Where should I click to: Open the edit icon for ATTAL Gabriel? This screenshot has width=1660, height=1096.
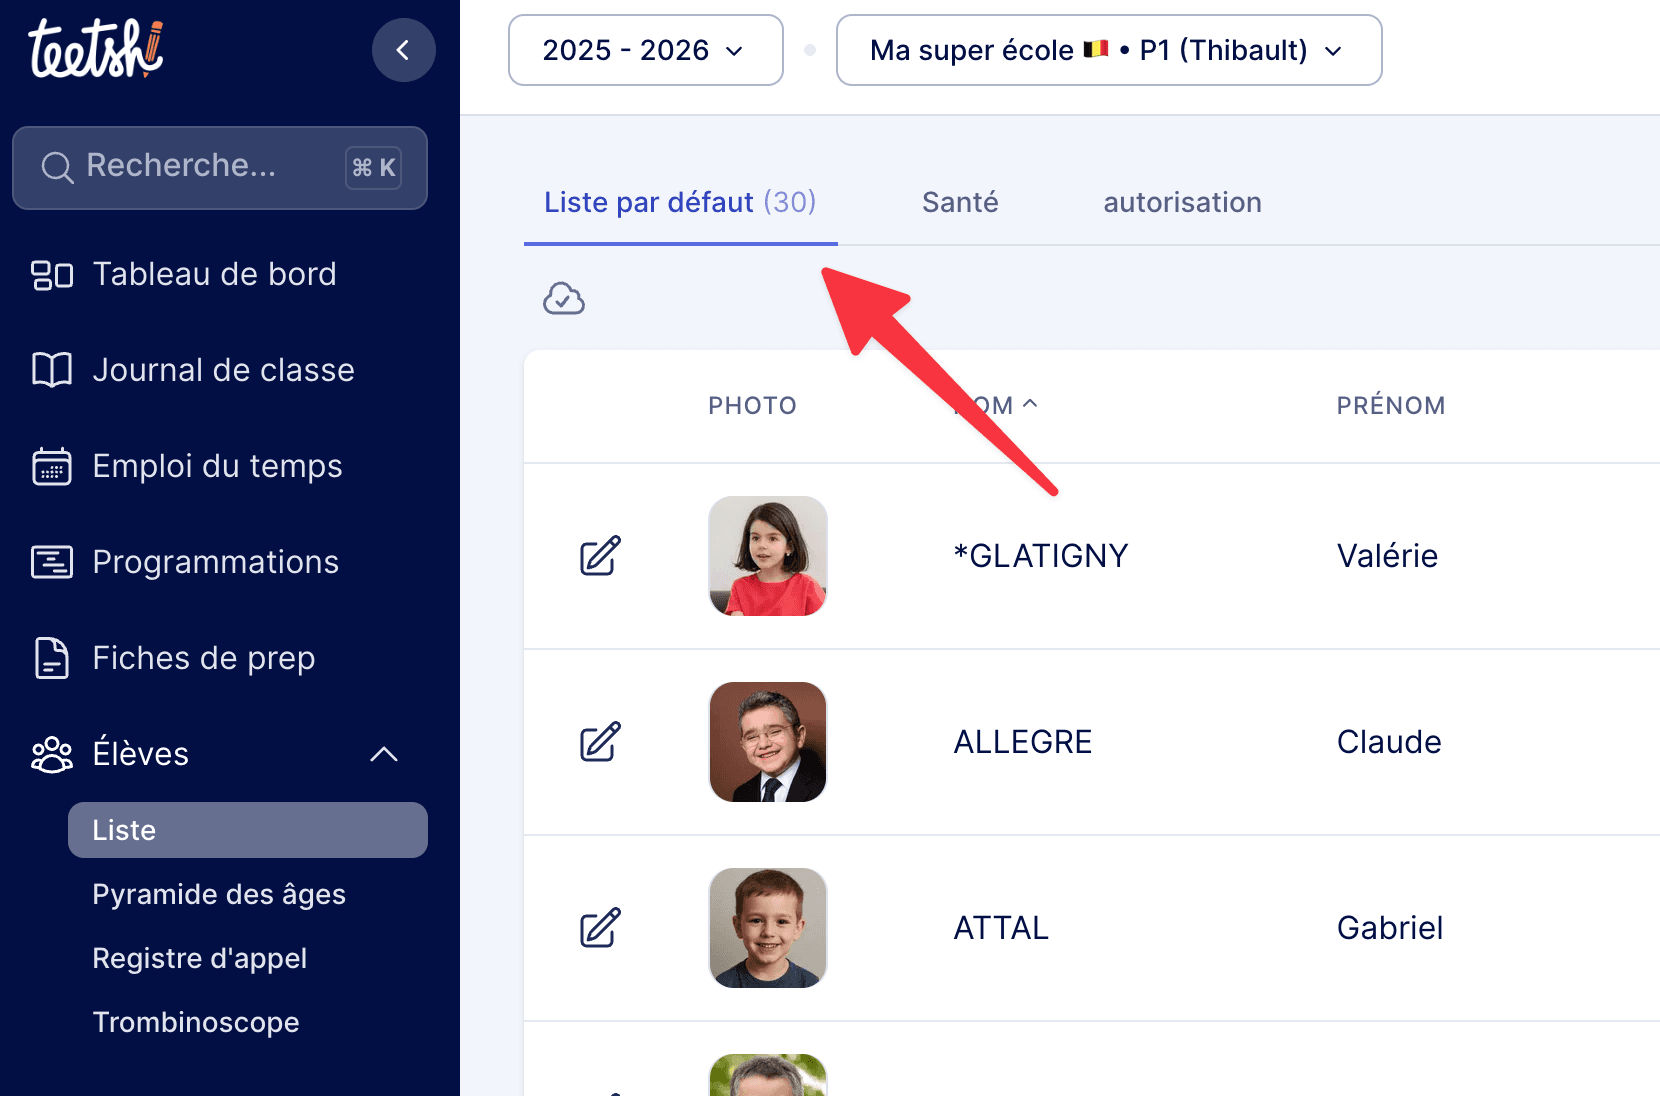pos(600,928)
